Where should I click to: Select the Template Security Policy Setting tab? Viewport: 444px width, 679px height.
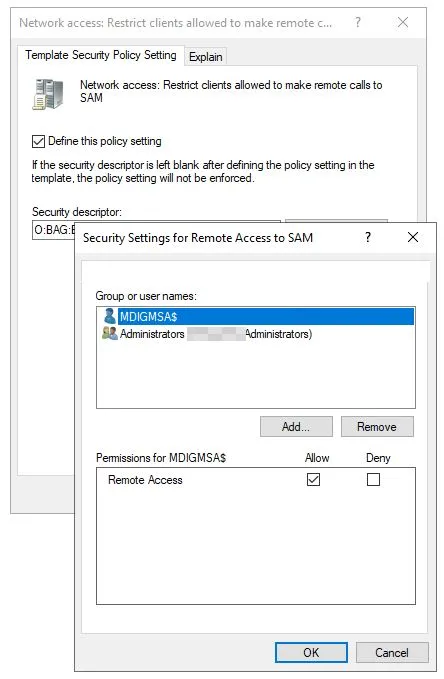click(101, 55)
